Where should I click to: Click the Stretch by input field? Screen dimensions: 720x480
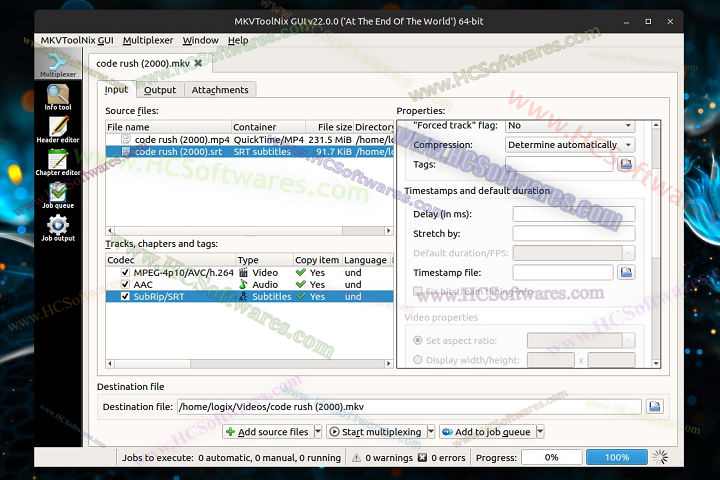click(574, 233)
